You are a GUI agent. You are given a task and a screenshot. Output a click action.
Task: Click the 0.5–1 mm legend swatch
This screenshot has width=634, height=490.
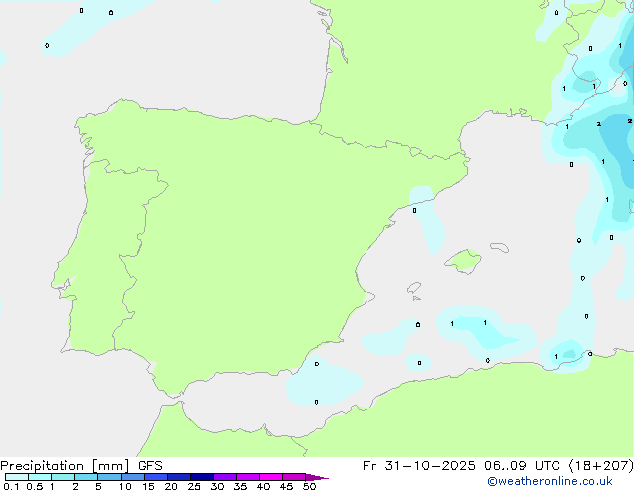[40, 477]
